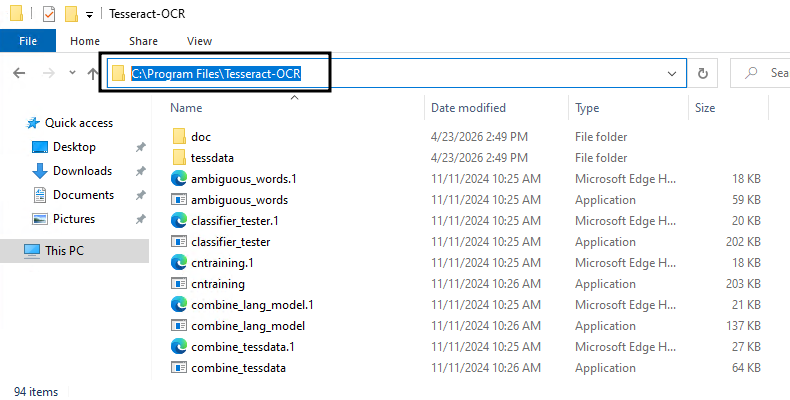Sort files by Size column
The width and height of the screenshot is (790, 400).
point(704,108)
